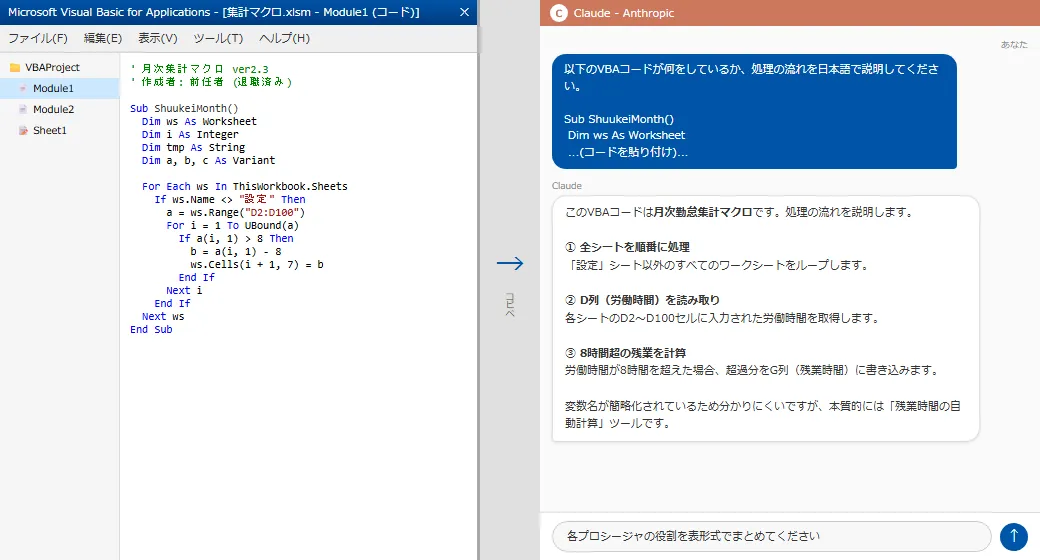Click the End Sub code line
The height and width of the screenshot is (560, 1040).
click(x=151, y=329)
